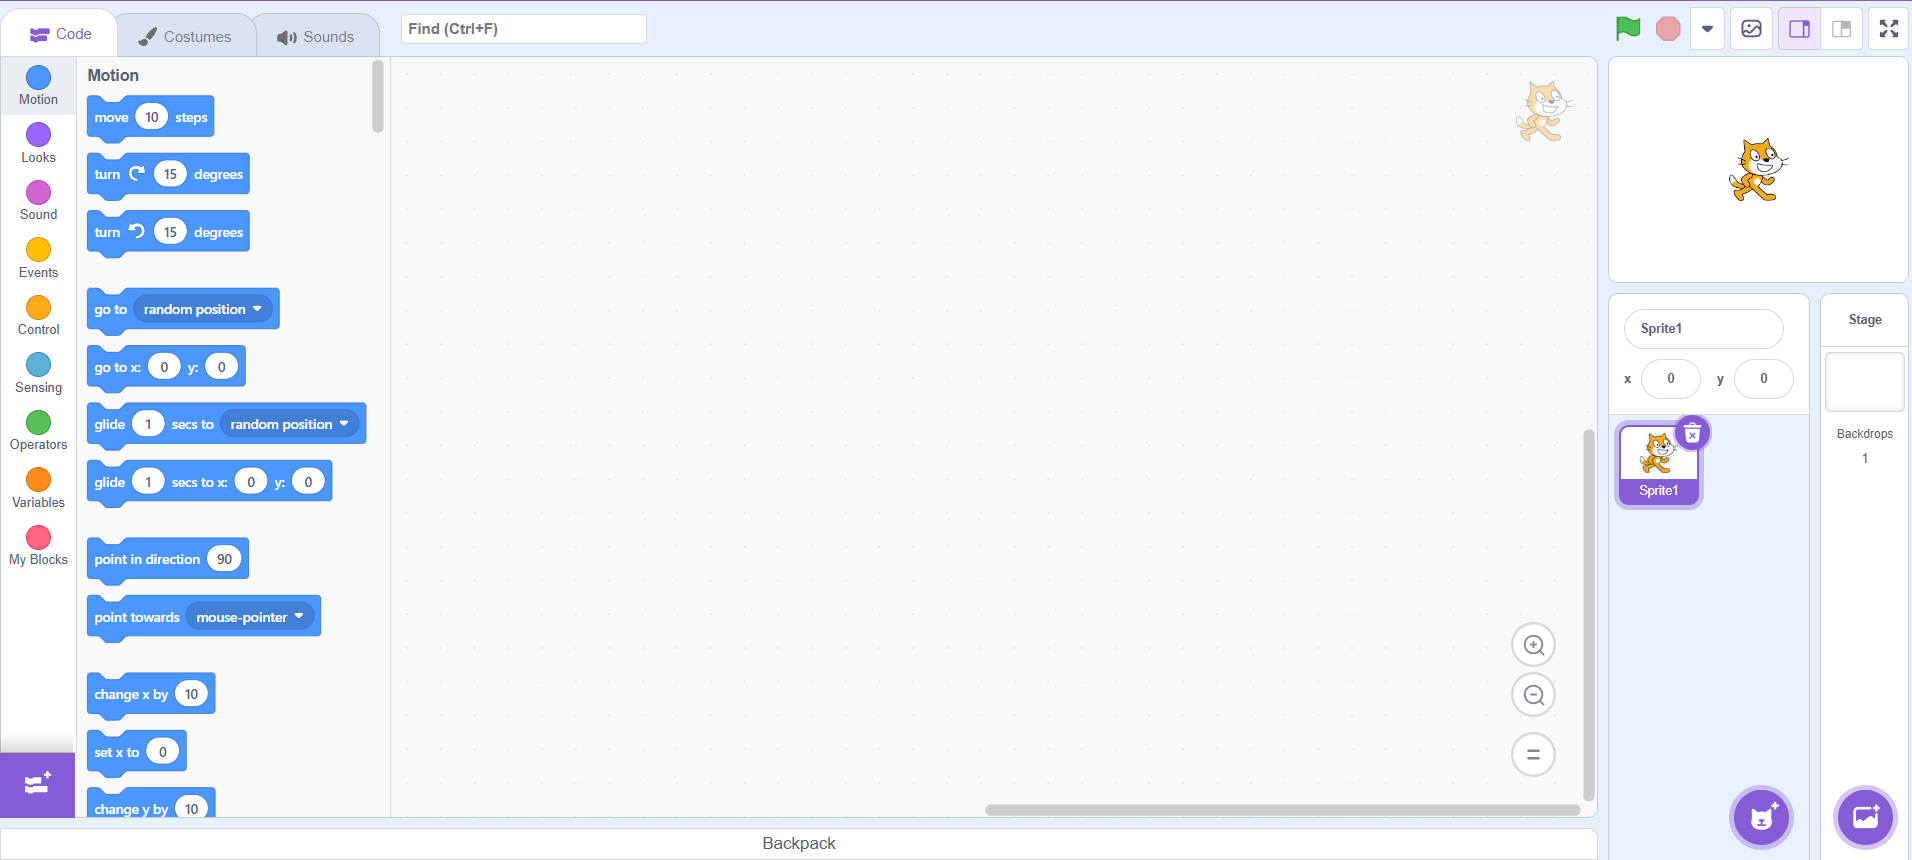Image resolution: width=1912 pixels, height=860 pixels.
Task: Switch to small stage layout
Action: 1841,29
